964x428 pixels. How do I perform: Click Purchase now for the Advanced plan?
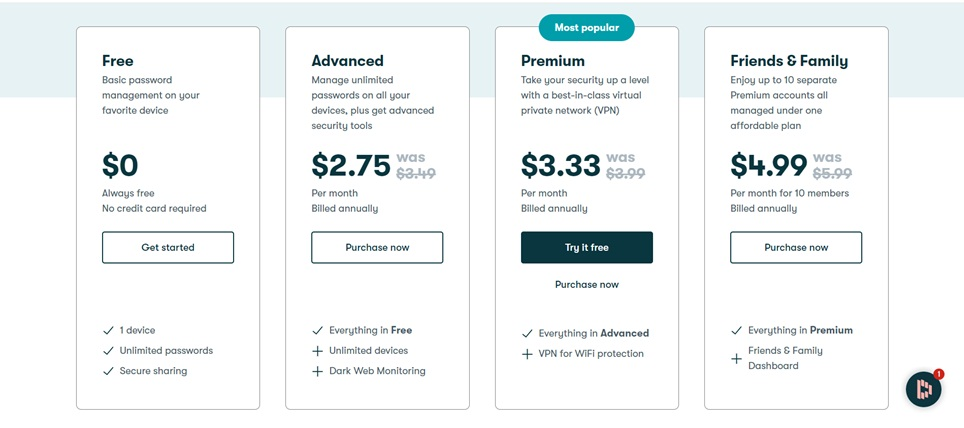click(x=377, y=247)
